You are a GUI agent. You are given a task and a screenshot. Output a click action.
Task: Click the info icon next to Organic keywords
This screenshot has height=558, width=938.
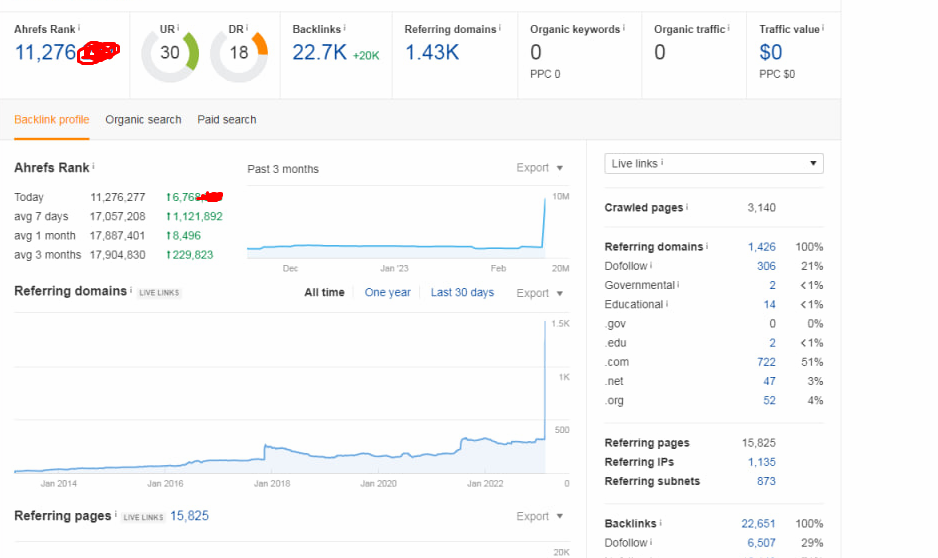(x=623, y=28)
